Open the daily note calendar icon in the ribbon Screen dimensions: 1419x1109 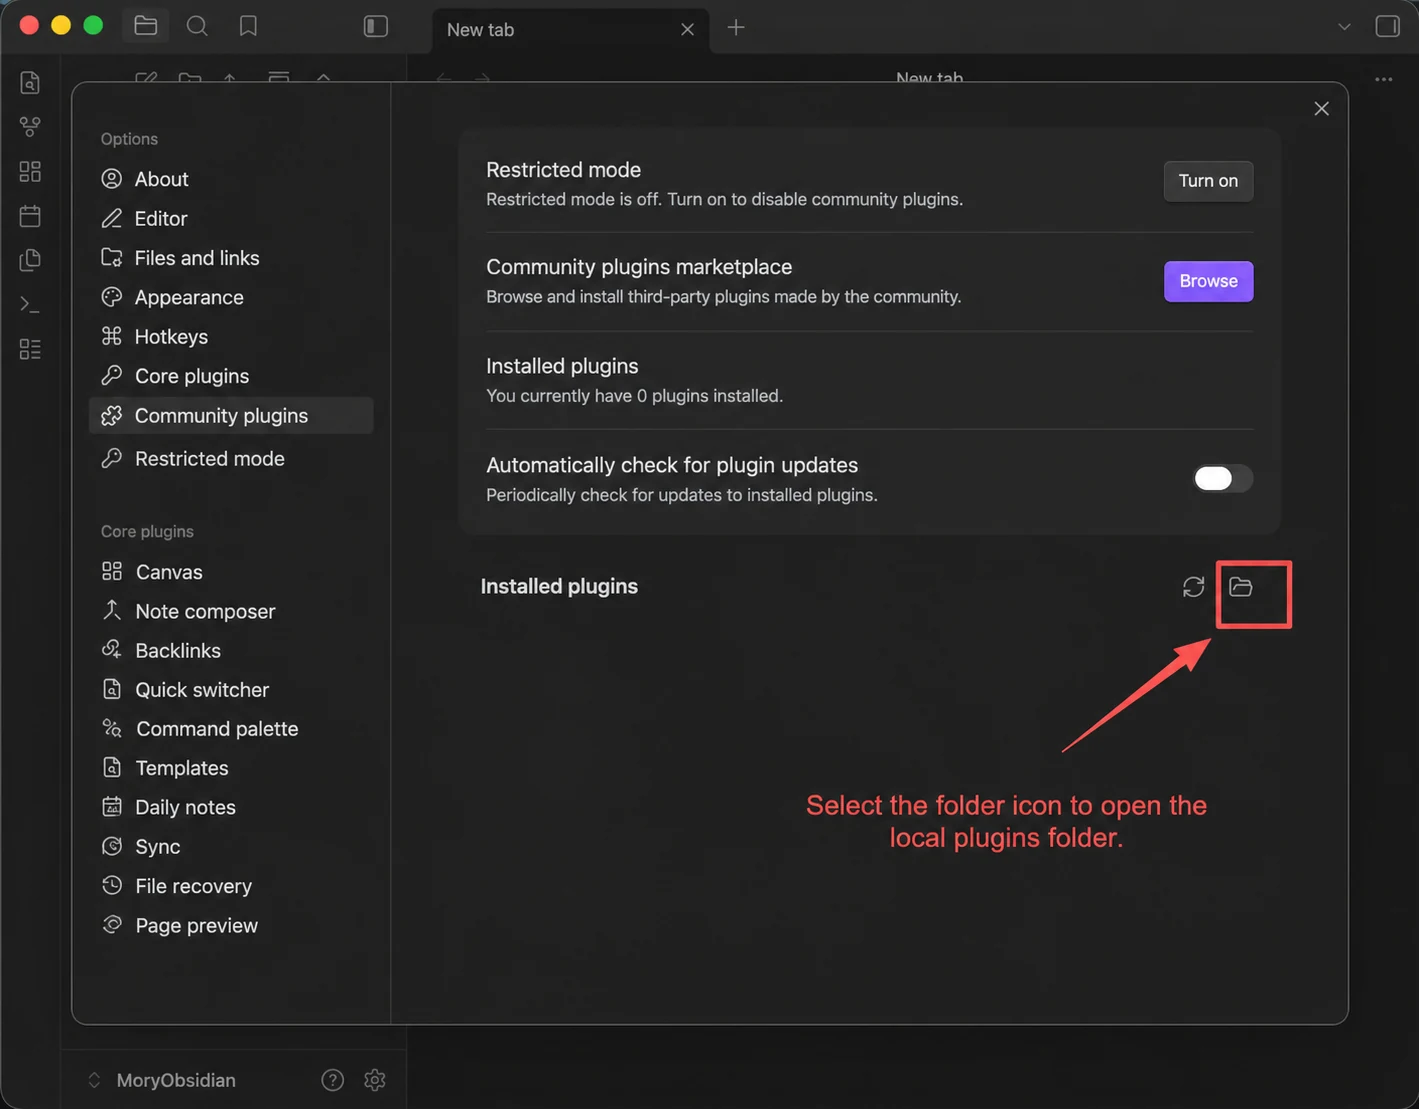pos(30,215)
